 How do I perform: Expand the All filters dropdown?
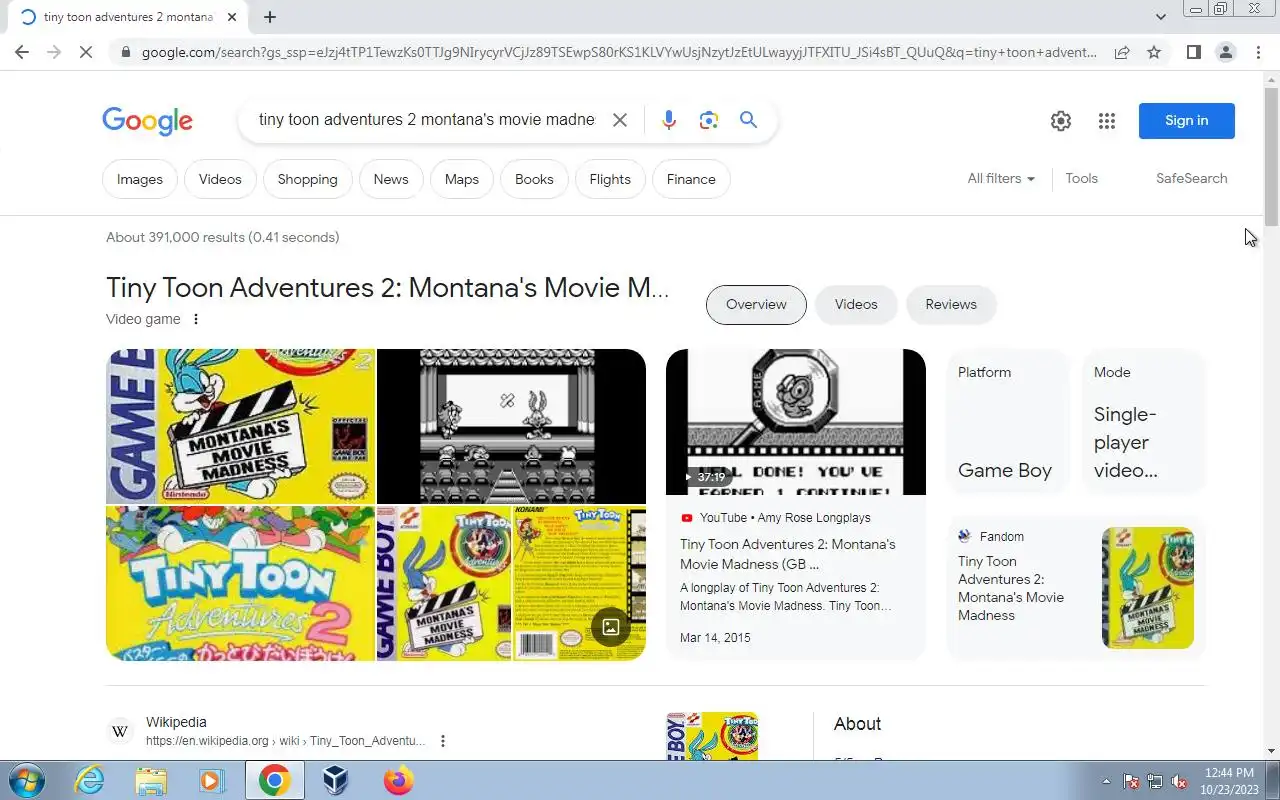point(1001,178)
